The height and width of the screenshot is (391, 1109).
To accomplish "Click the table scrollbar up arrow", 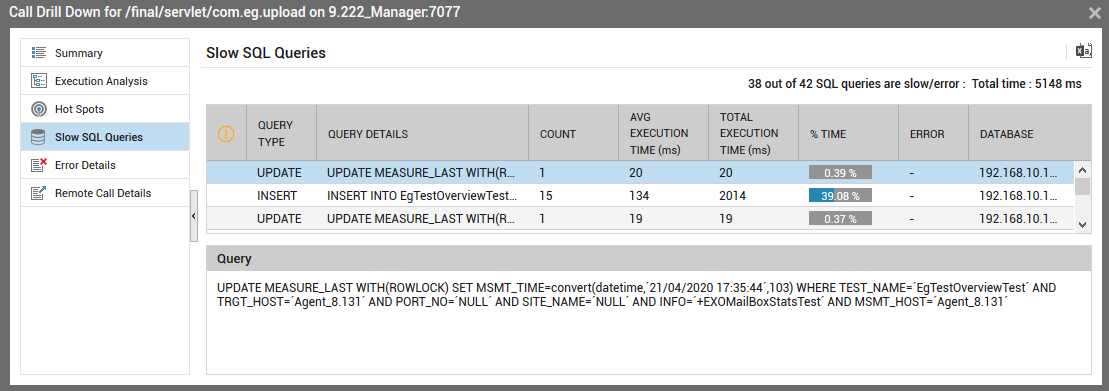I will pos(1081,170).
